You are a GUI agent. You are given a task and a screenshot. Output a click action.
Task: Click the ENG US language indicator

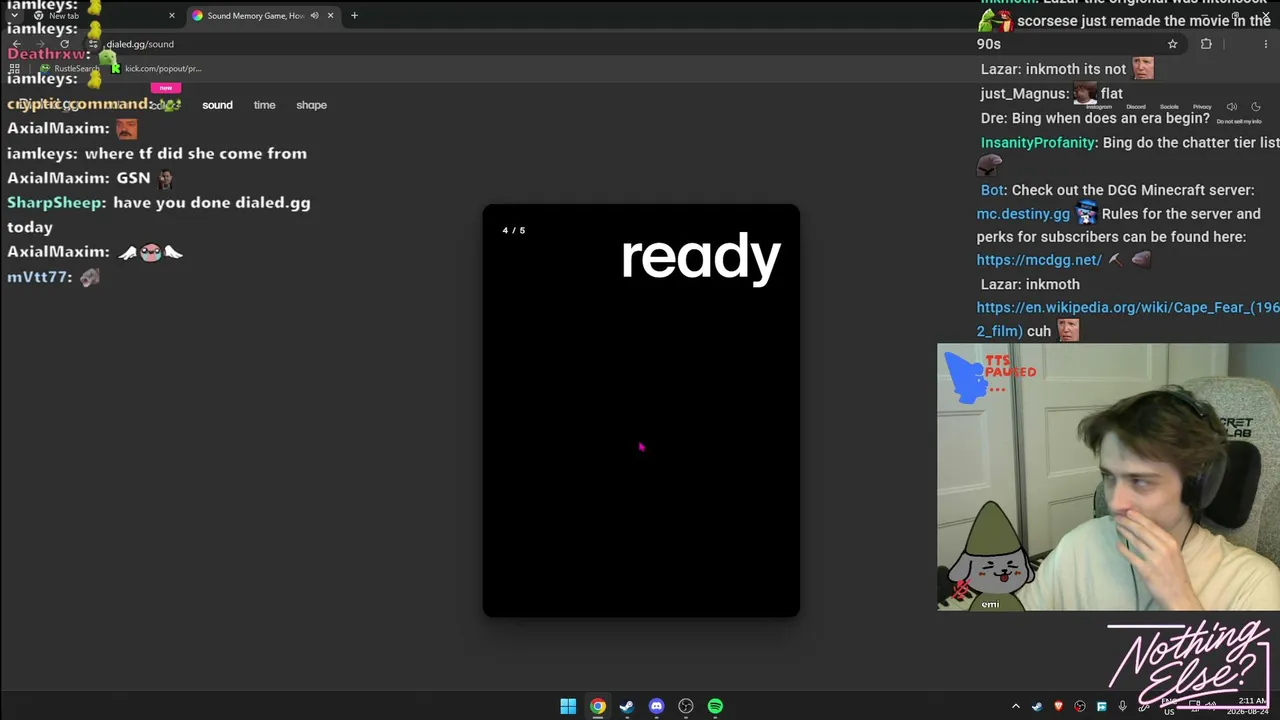point(1168,707)
